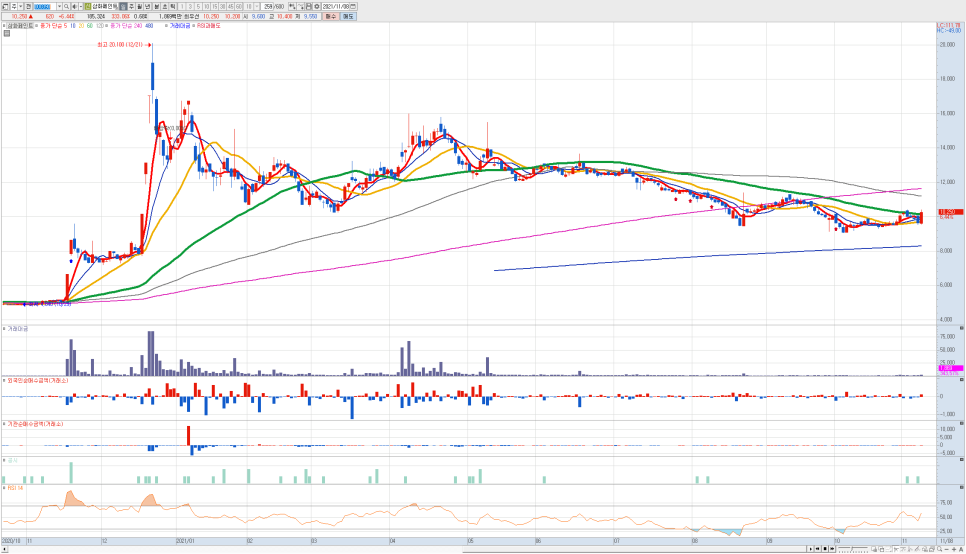Select the 일 (daily) period button
Viewport: 966px width, 554px height.
[x=122, y=6]
